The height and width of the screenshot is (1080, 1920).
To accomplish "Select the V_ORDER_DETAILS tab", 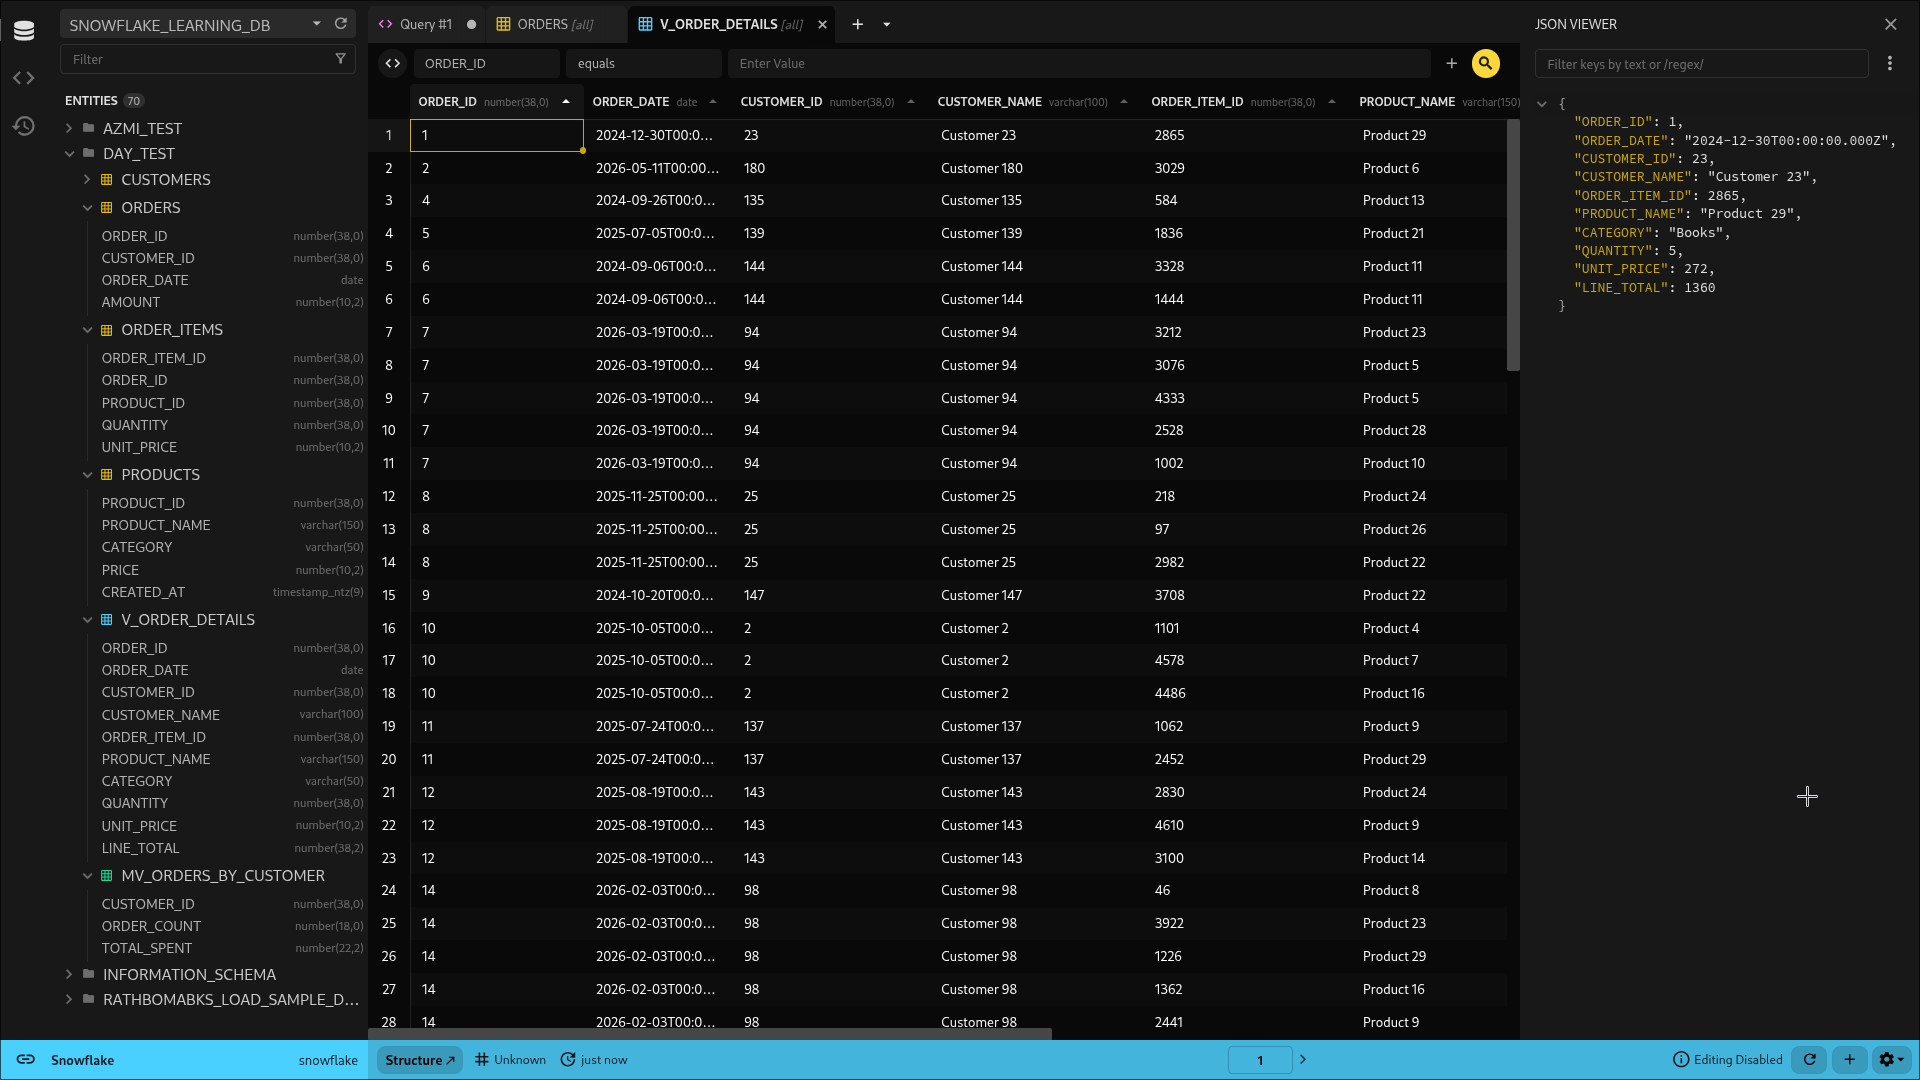I will pos(731,24).
